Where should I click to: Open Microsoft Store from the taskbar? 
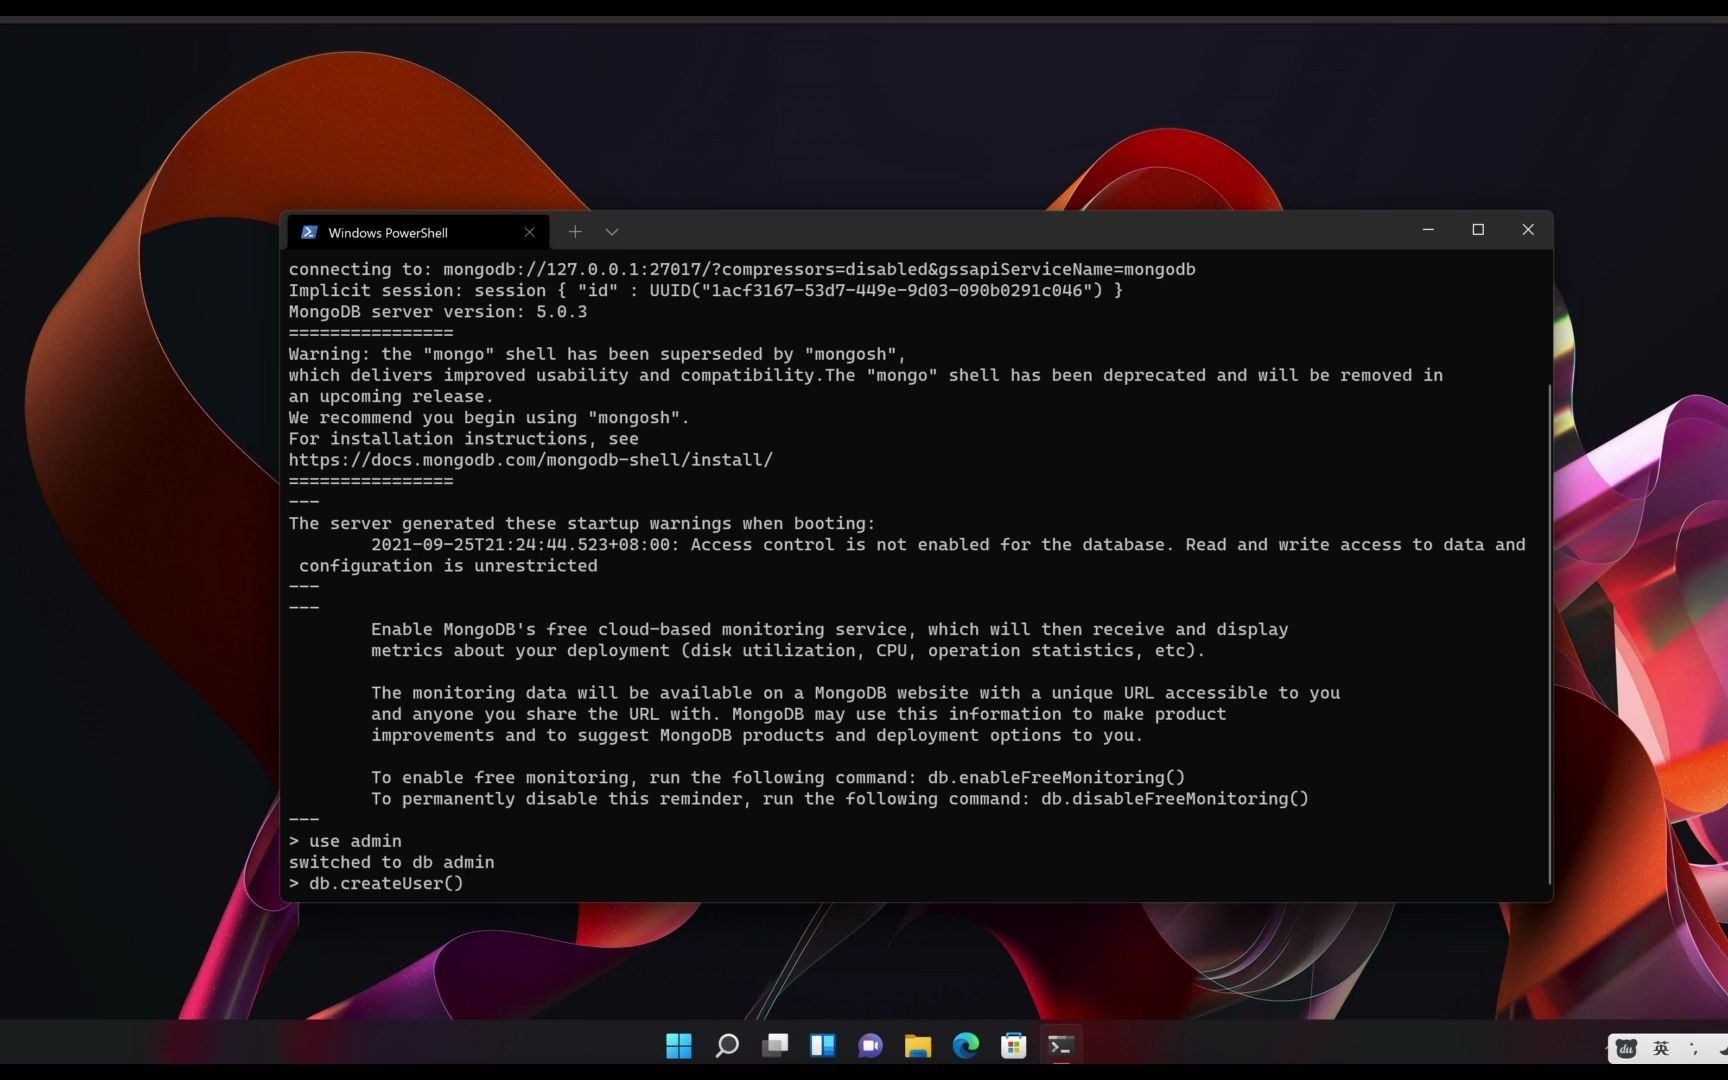(x=1014, y=1046)
